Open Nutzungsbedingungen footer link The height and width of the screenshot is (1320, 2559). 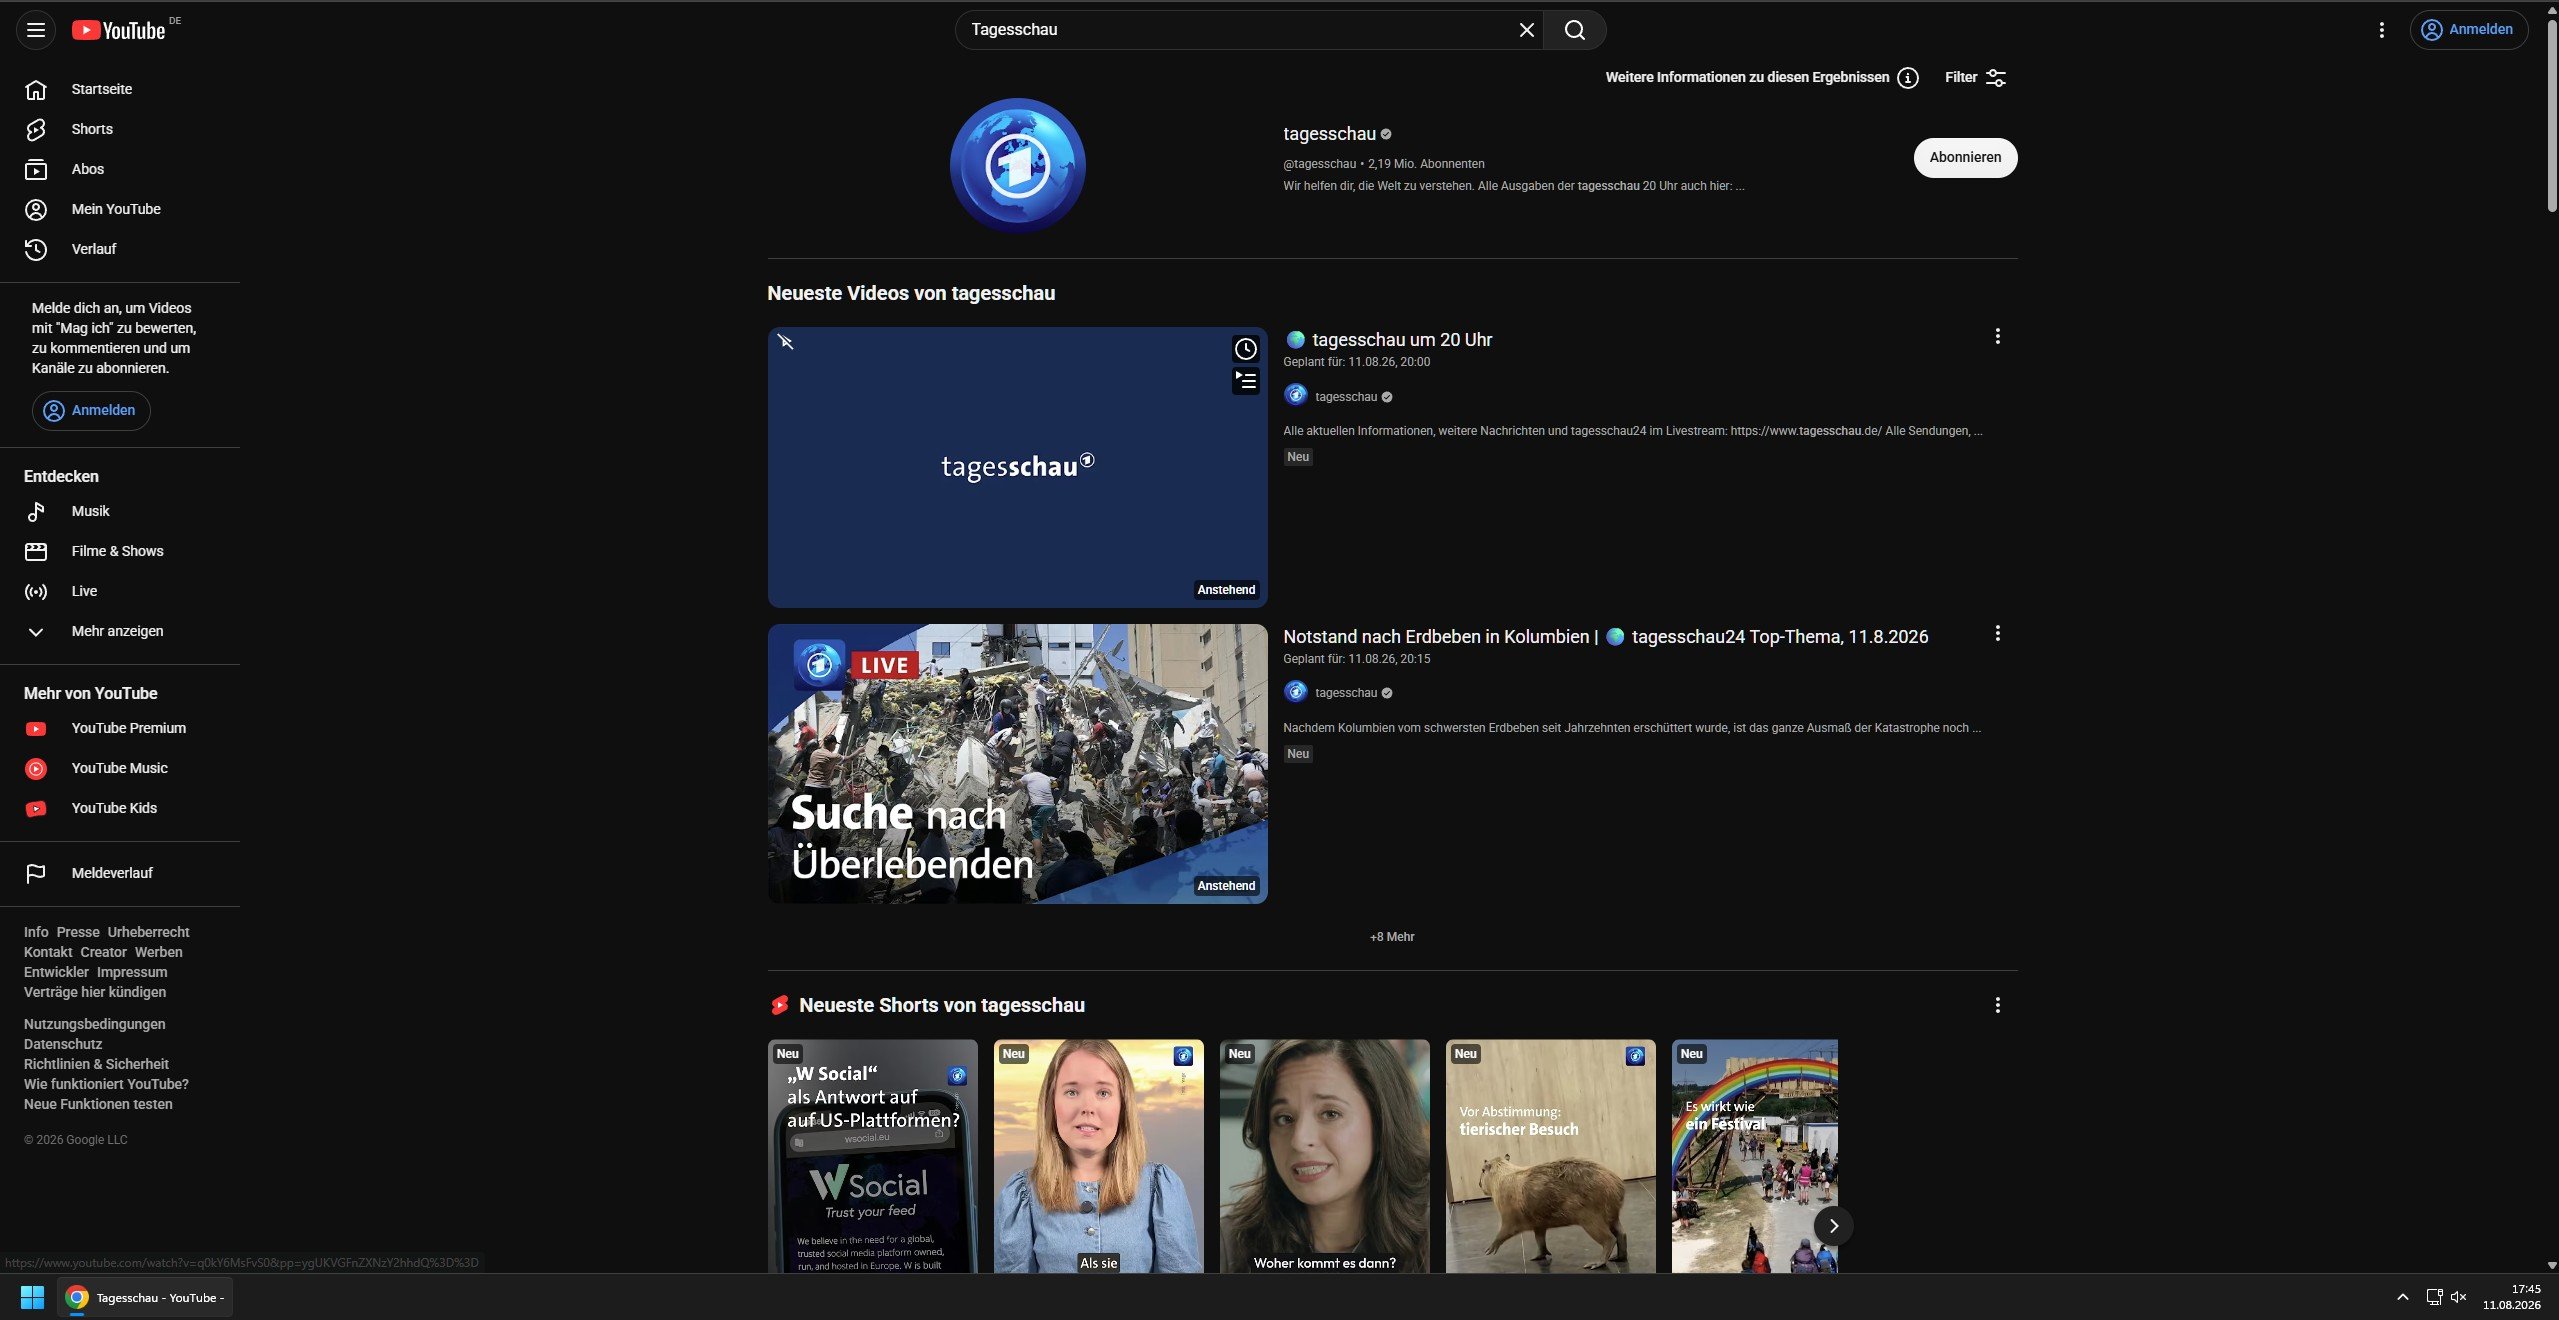pos(95,1024)
